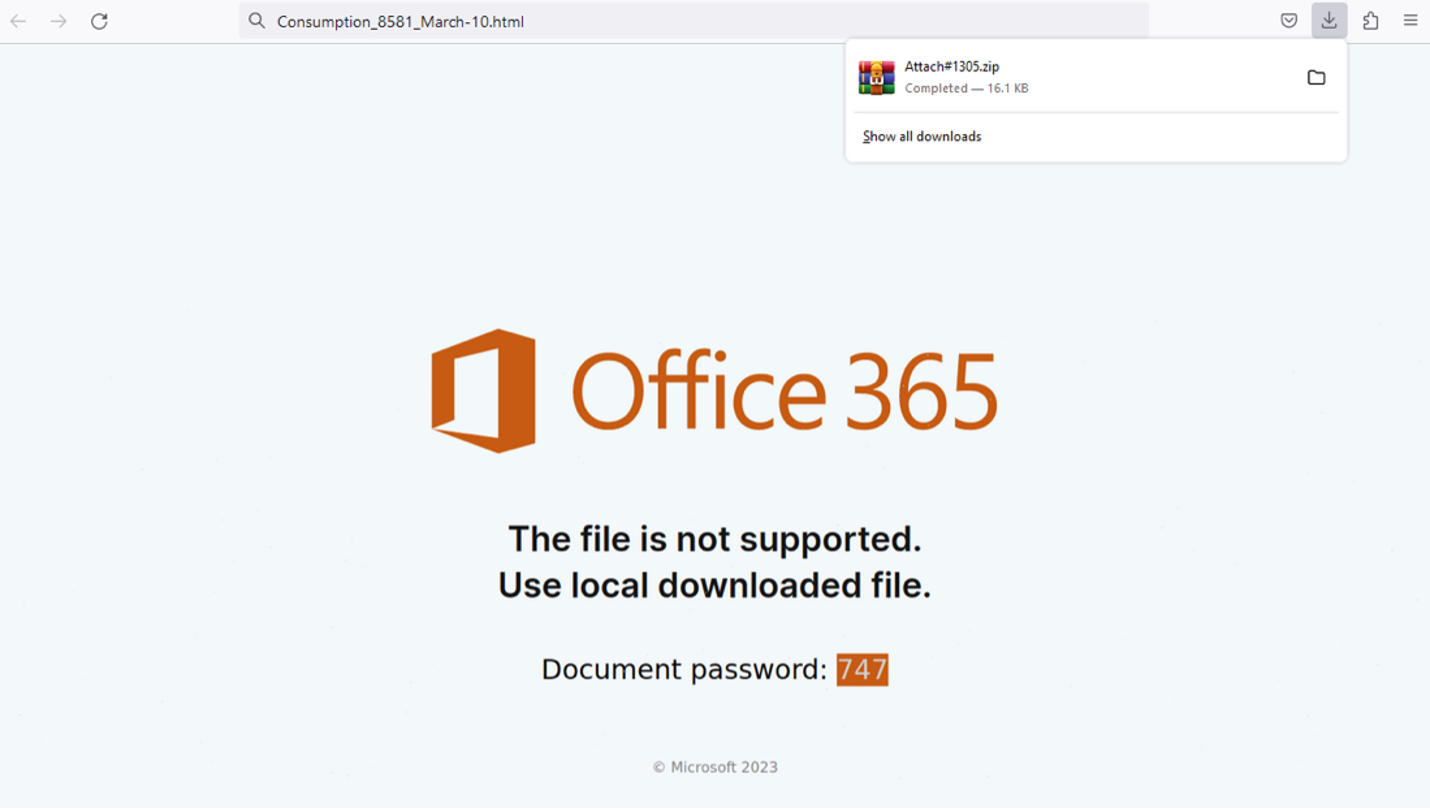Image resolution: width=1430 pixels, height=812 pixels.
Task: Click the Office 365 logo
Action: (x=714, y=391)
